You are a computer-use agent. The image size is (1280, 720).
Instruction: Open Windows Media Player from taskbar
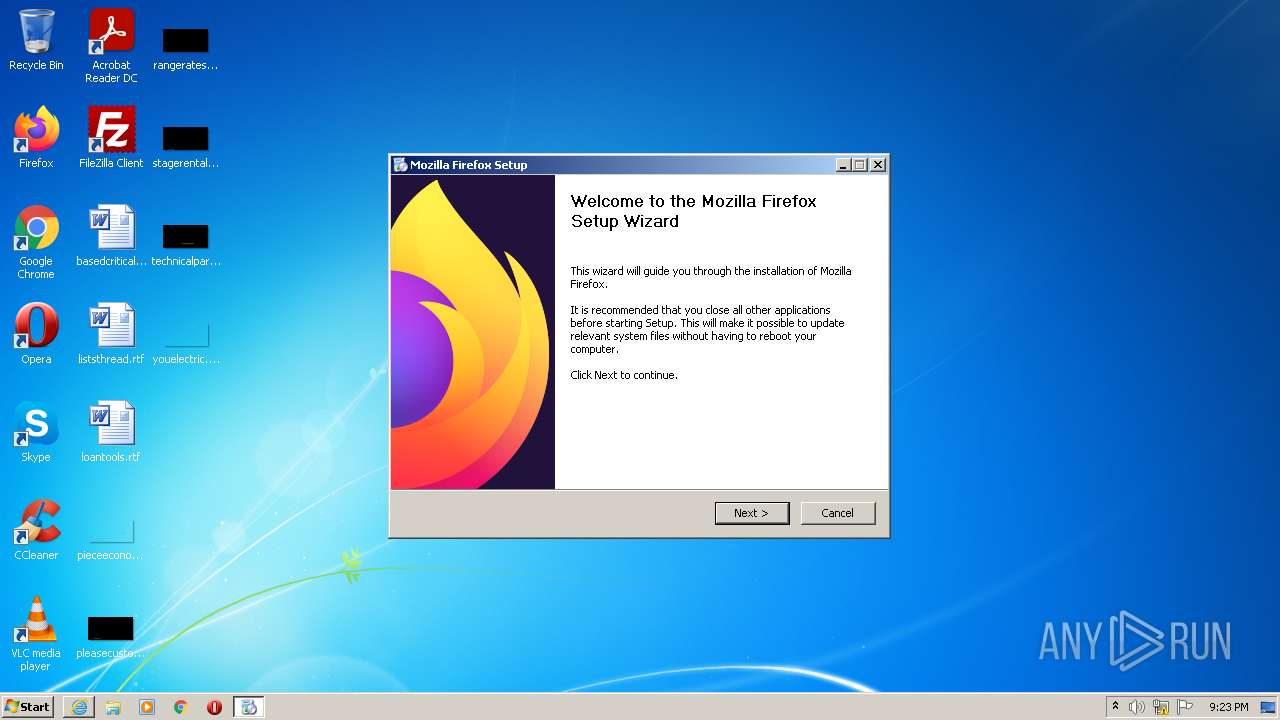[x=147, y=707]
